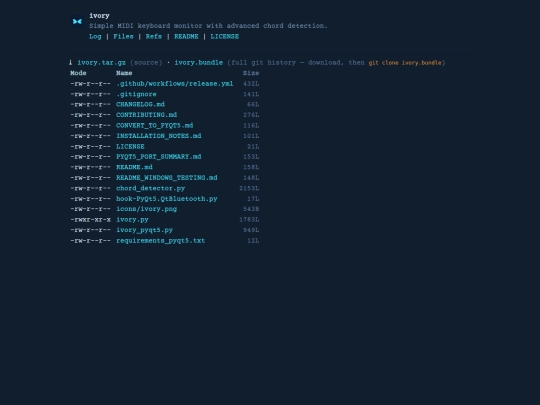
Task: Open CONTRIBUTING.md file
Action: click(x=146, y=115)
